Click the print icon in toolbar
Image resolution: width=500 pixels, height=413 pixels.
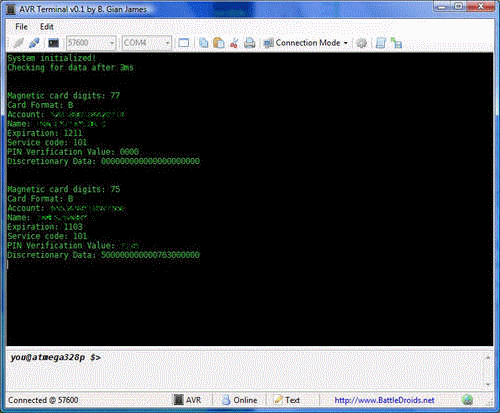pyautogui.click(x=249, y=43)
